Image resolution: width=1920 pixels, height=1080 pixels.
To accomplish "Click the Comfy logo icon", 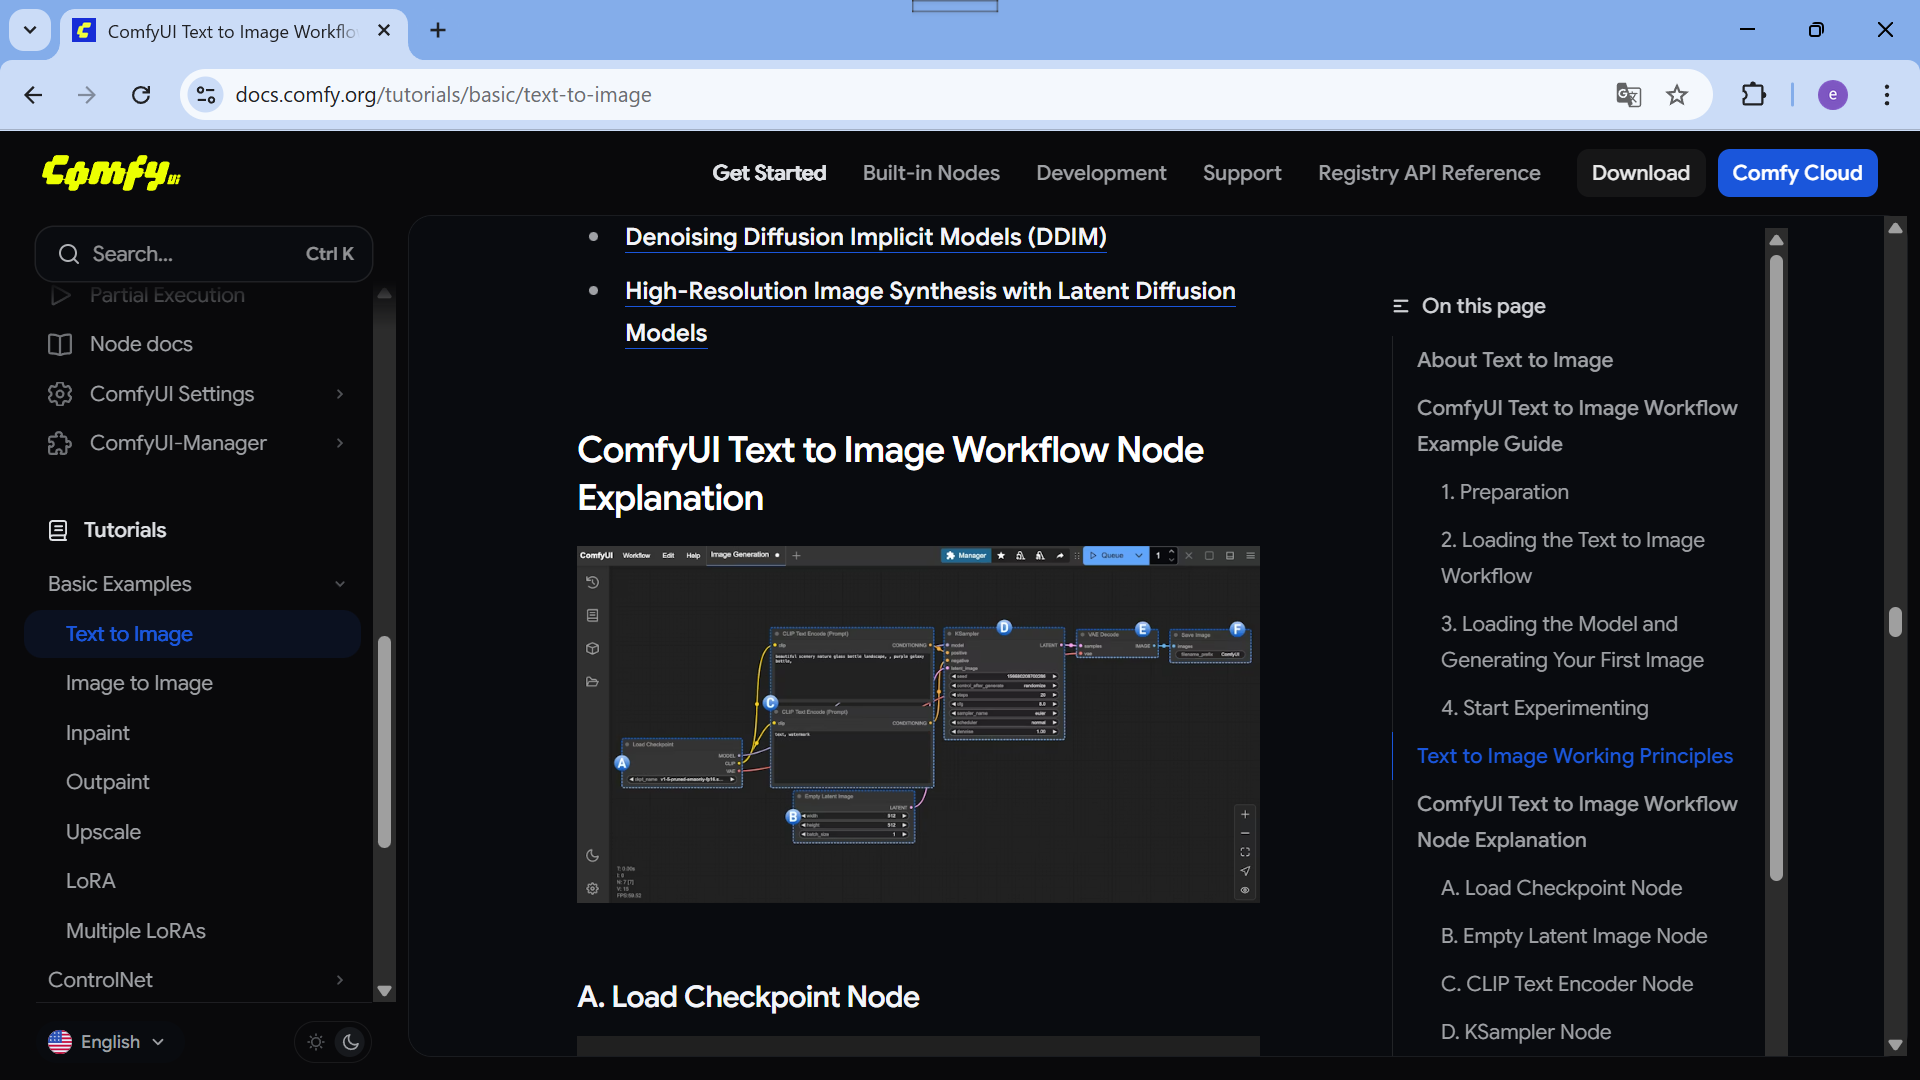I will [x=111, y=173].
